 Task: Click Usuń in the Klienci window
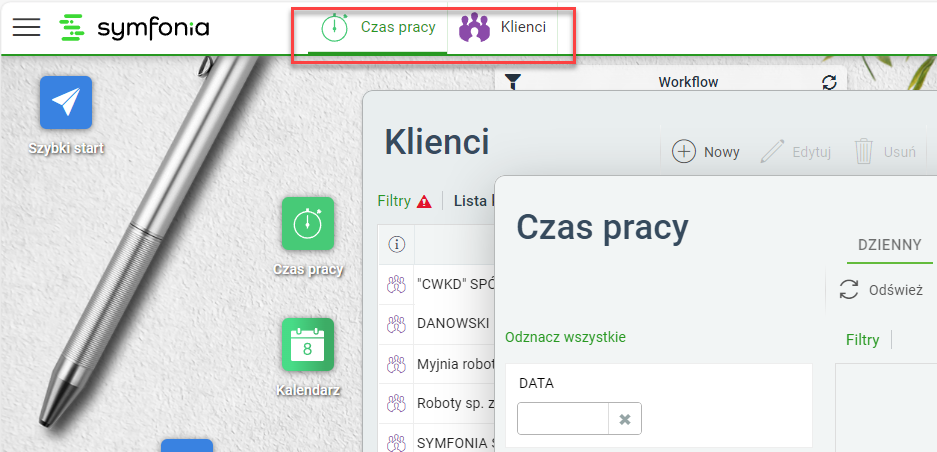pos(885,152)
